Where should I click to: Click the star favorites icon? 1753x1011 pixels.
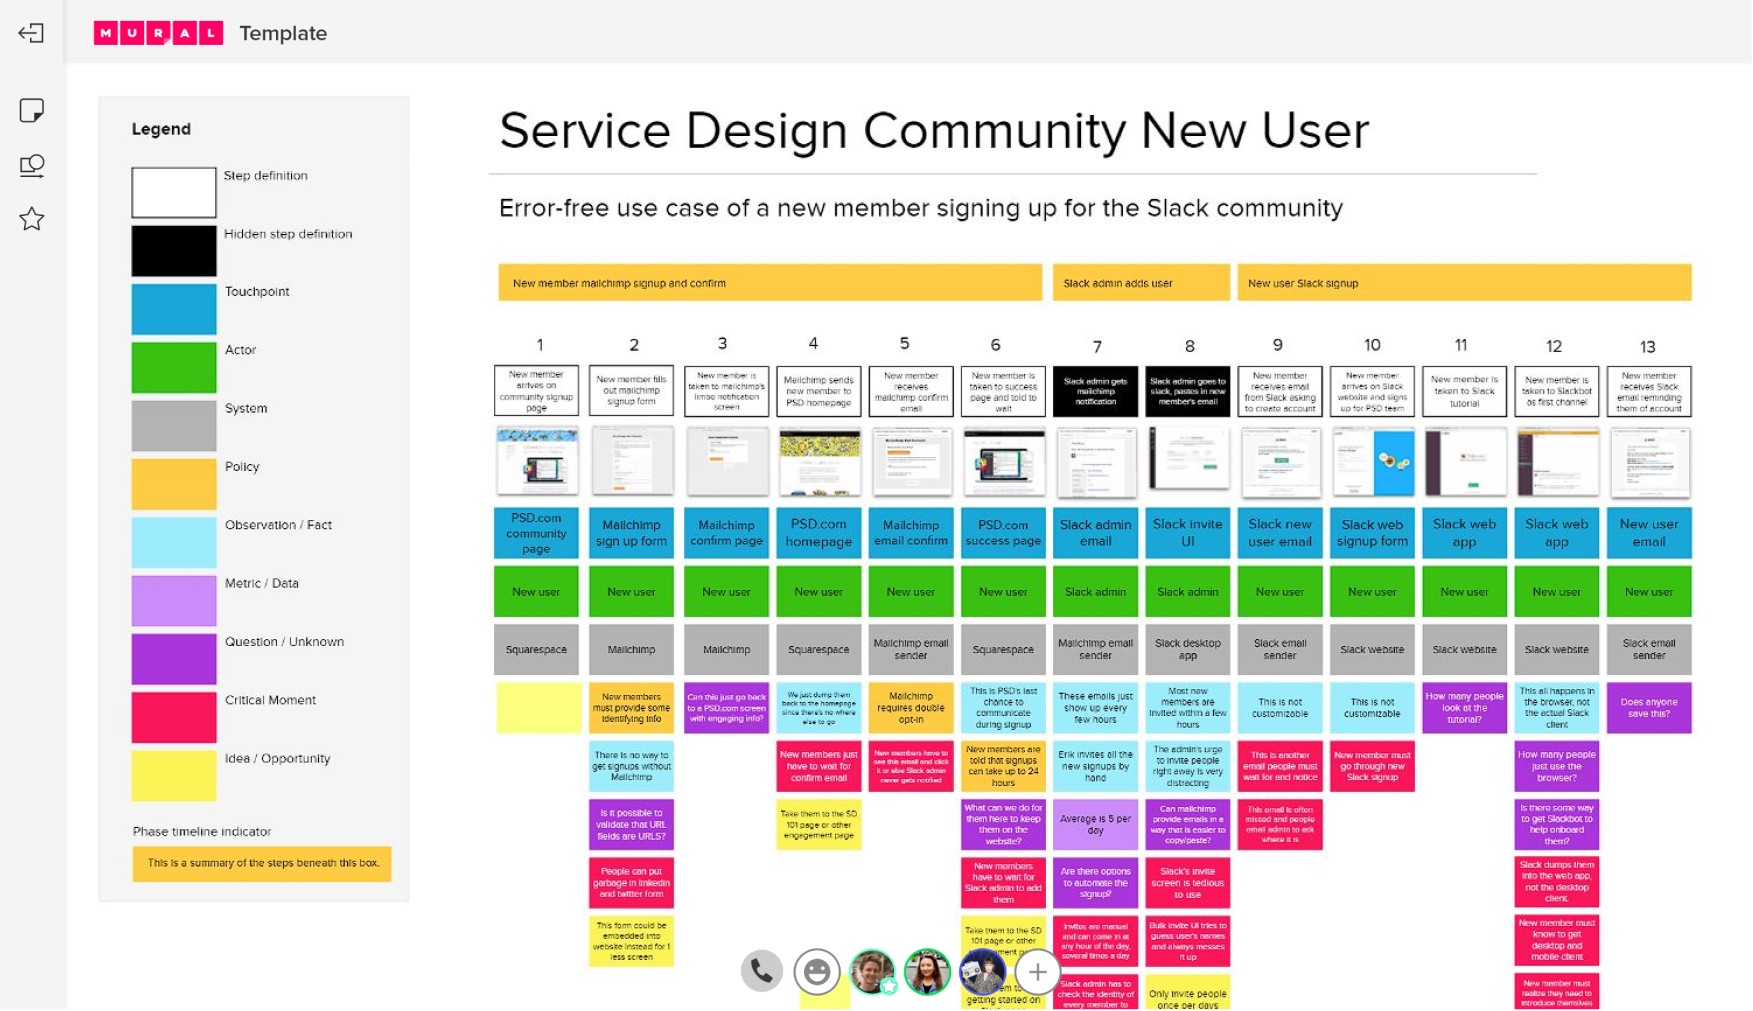(x=31, y=219)
